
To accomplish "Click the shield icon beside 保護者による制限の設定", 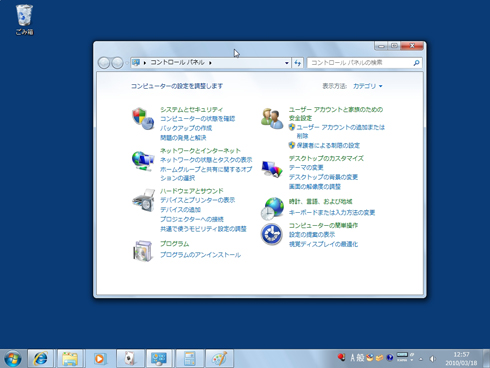I will pos(292,145).
